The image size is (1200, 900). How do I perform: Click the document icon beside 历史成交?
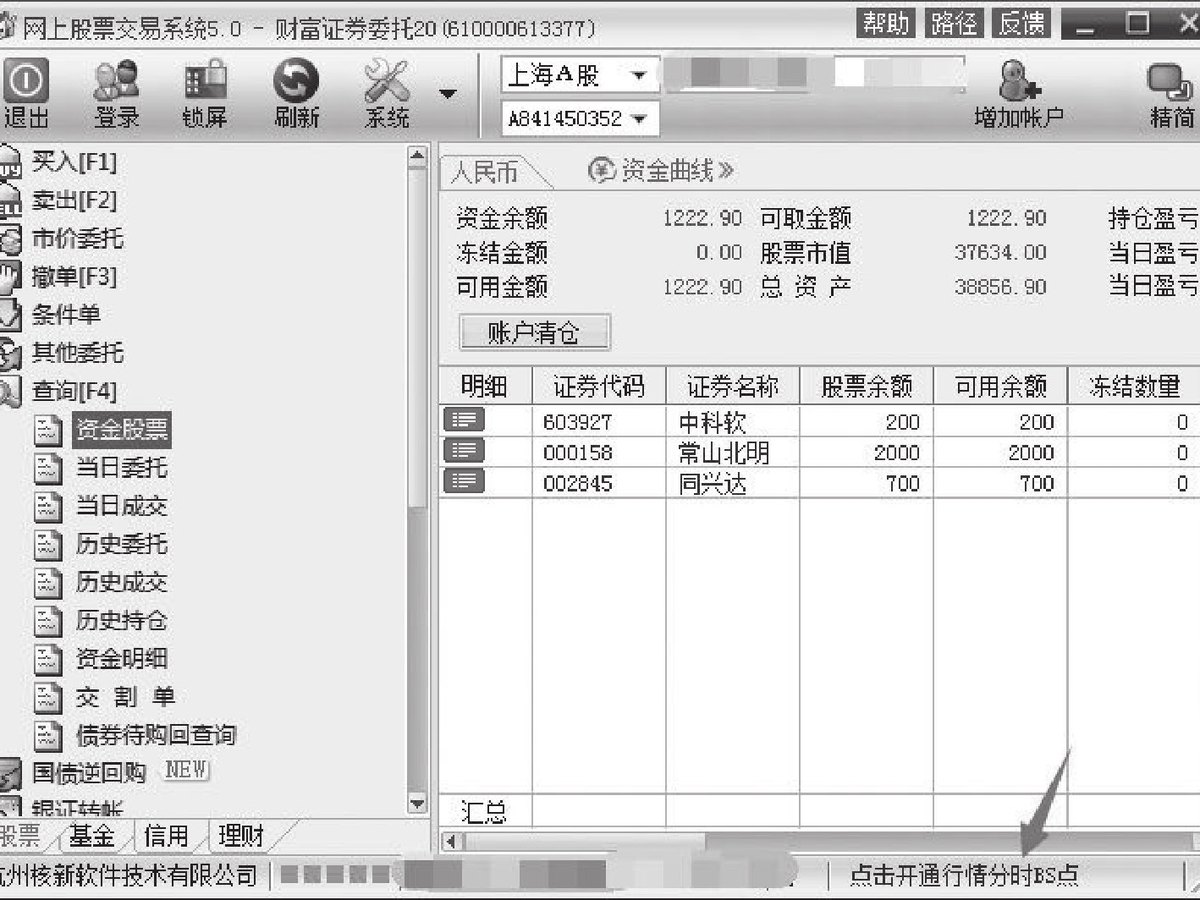[x=49, y=583]
